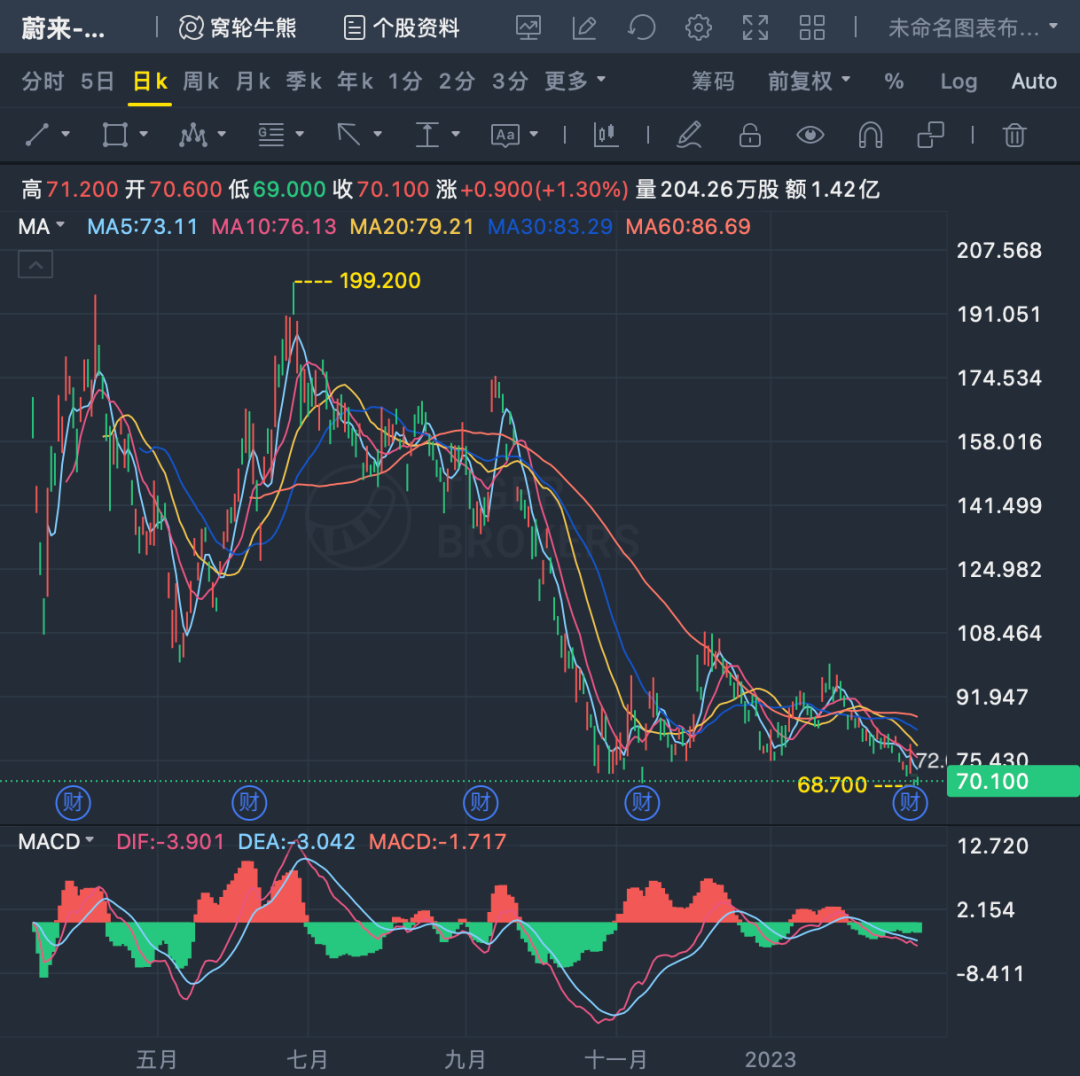Click the refresh chart icon
Viewport: 1080px width, 1076px height.
(x=641, y=28)
